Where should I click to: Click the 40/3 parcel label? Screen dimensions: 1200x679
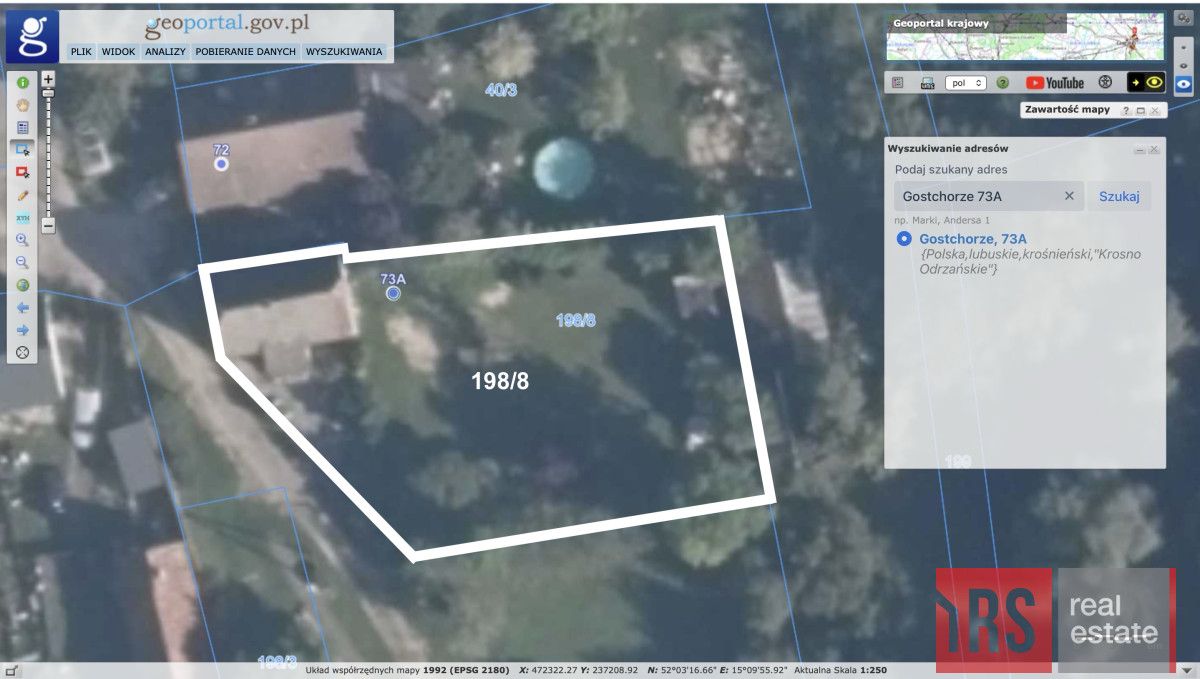(501, 90)
